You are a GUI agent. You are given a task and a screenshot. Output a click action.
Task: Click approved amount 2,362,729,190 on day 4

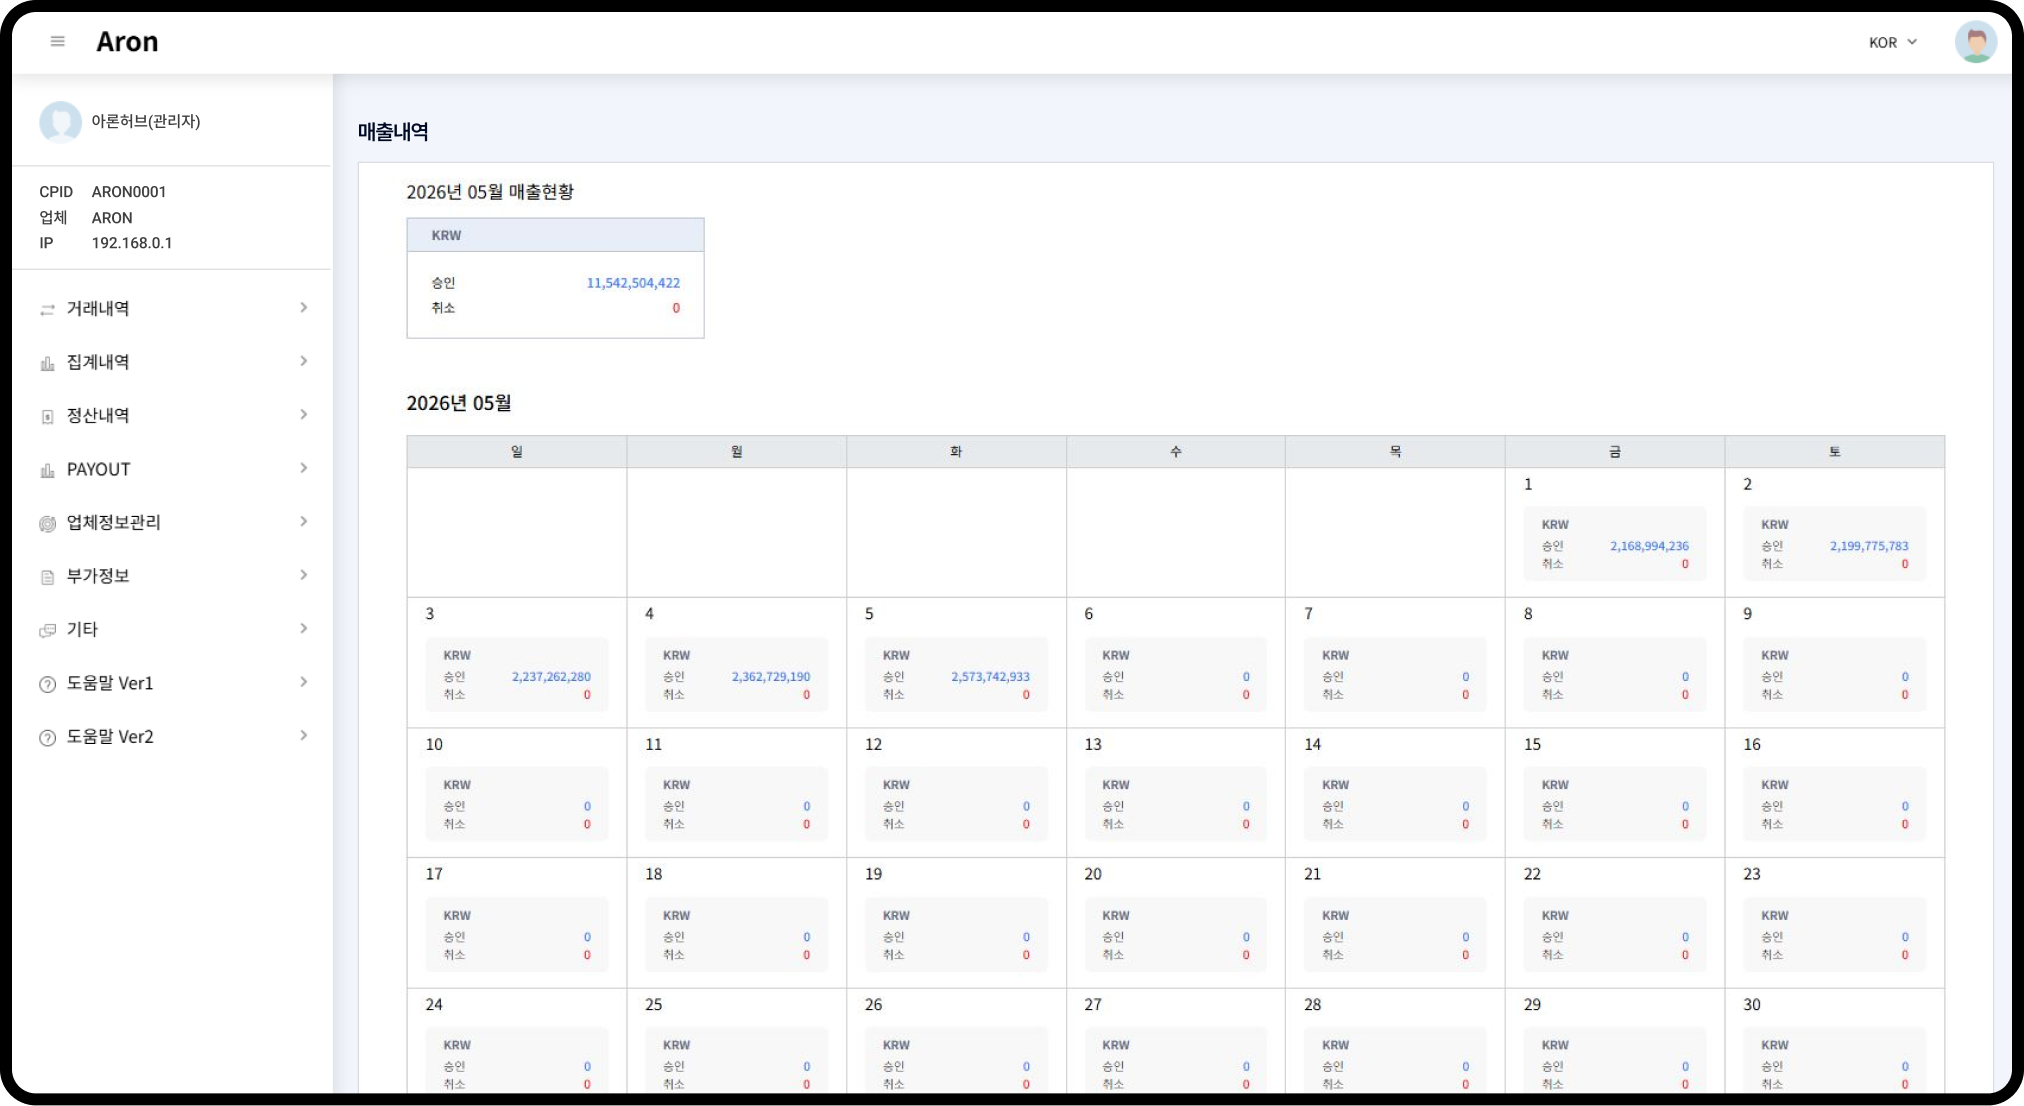(x=771, y=677)
